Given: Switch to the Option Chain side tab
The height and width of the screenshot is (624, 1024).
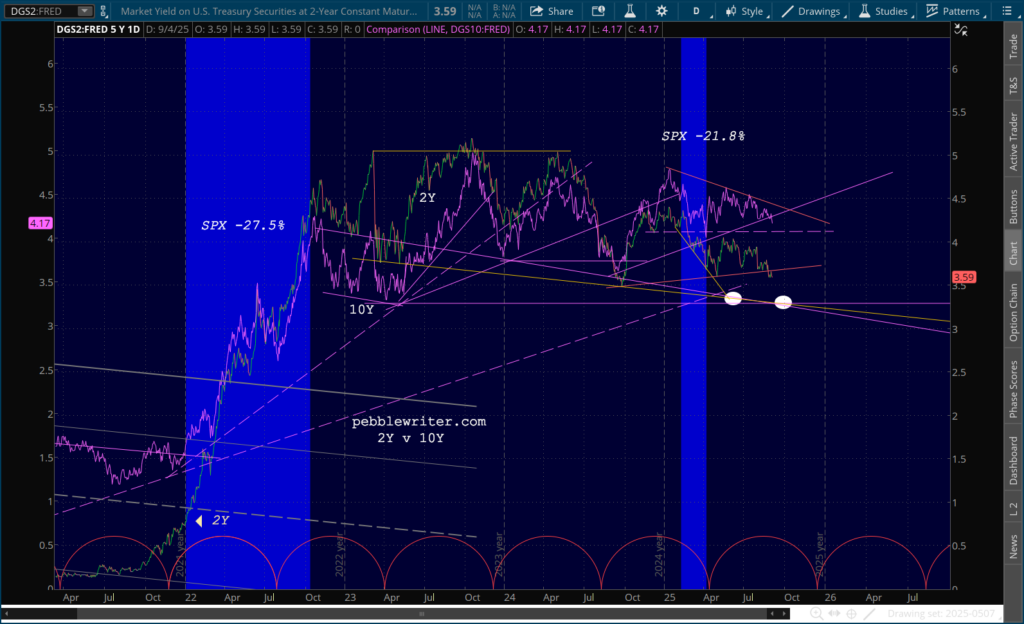Looking at the screenshot, I should tap(1014, 312).
